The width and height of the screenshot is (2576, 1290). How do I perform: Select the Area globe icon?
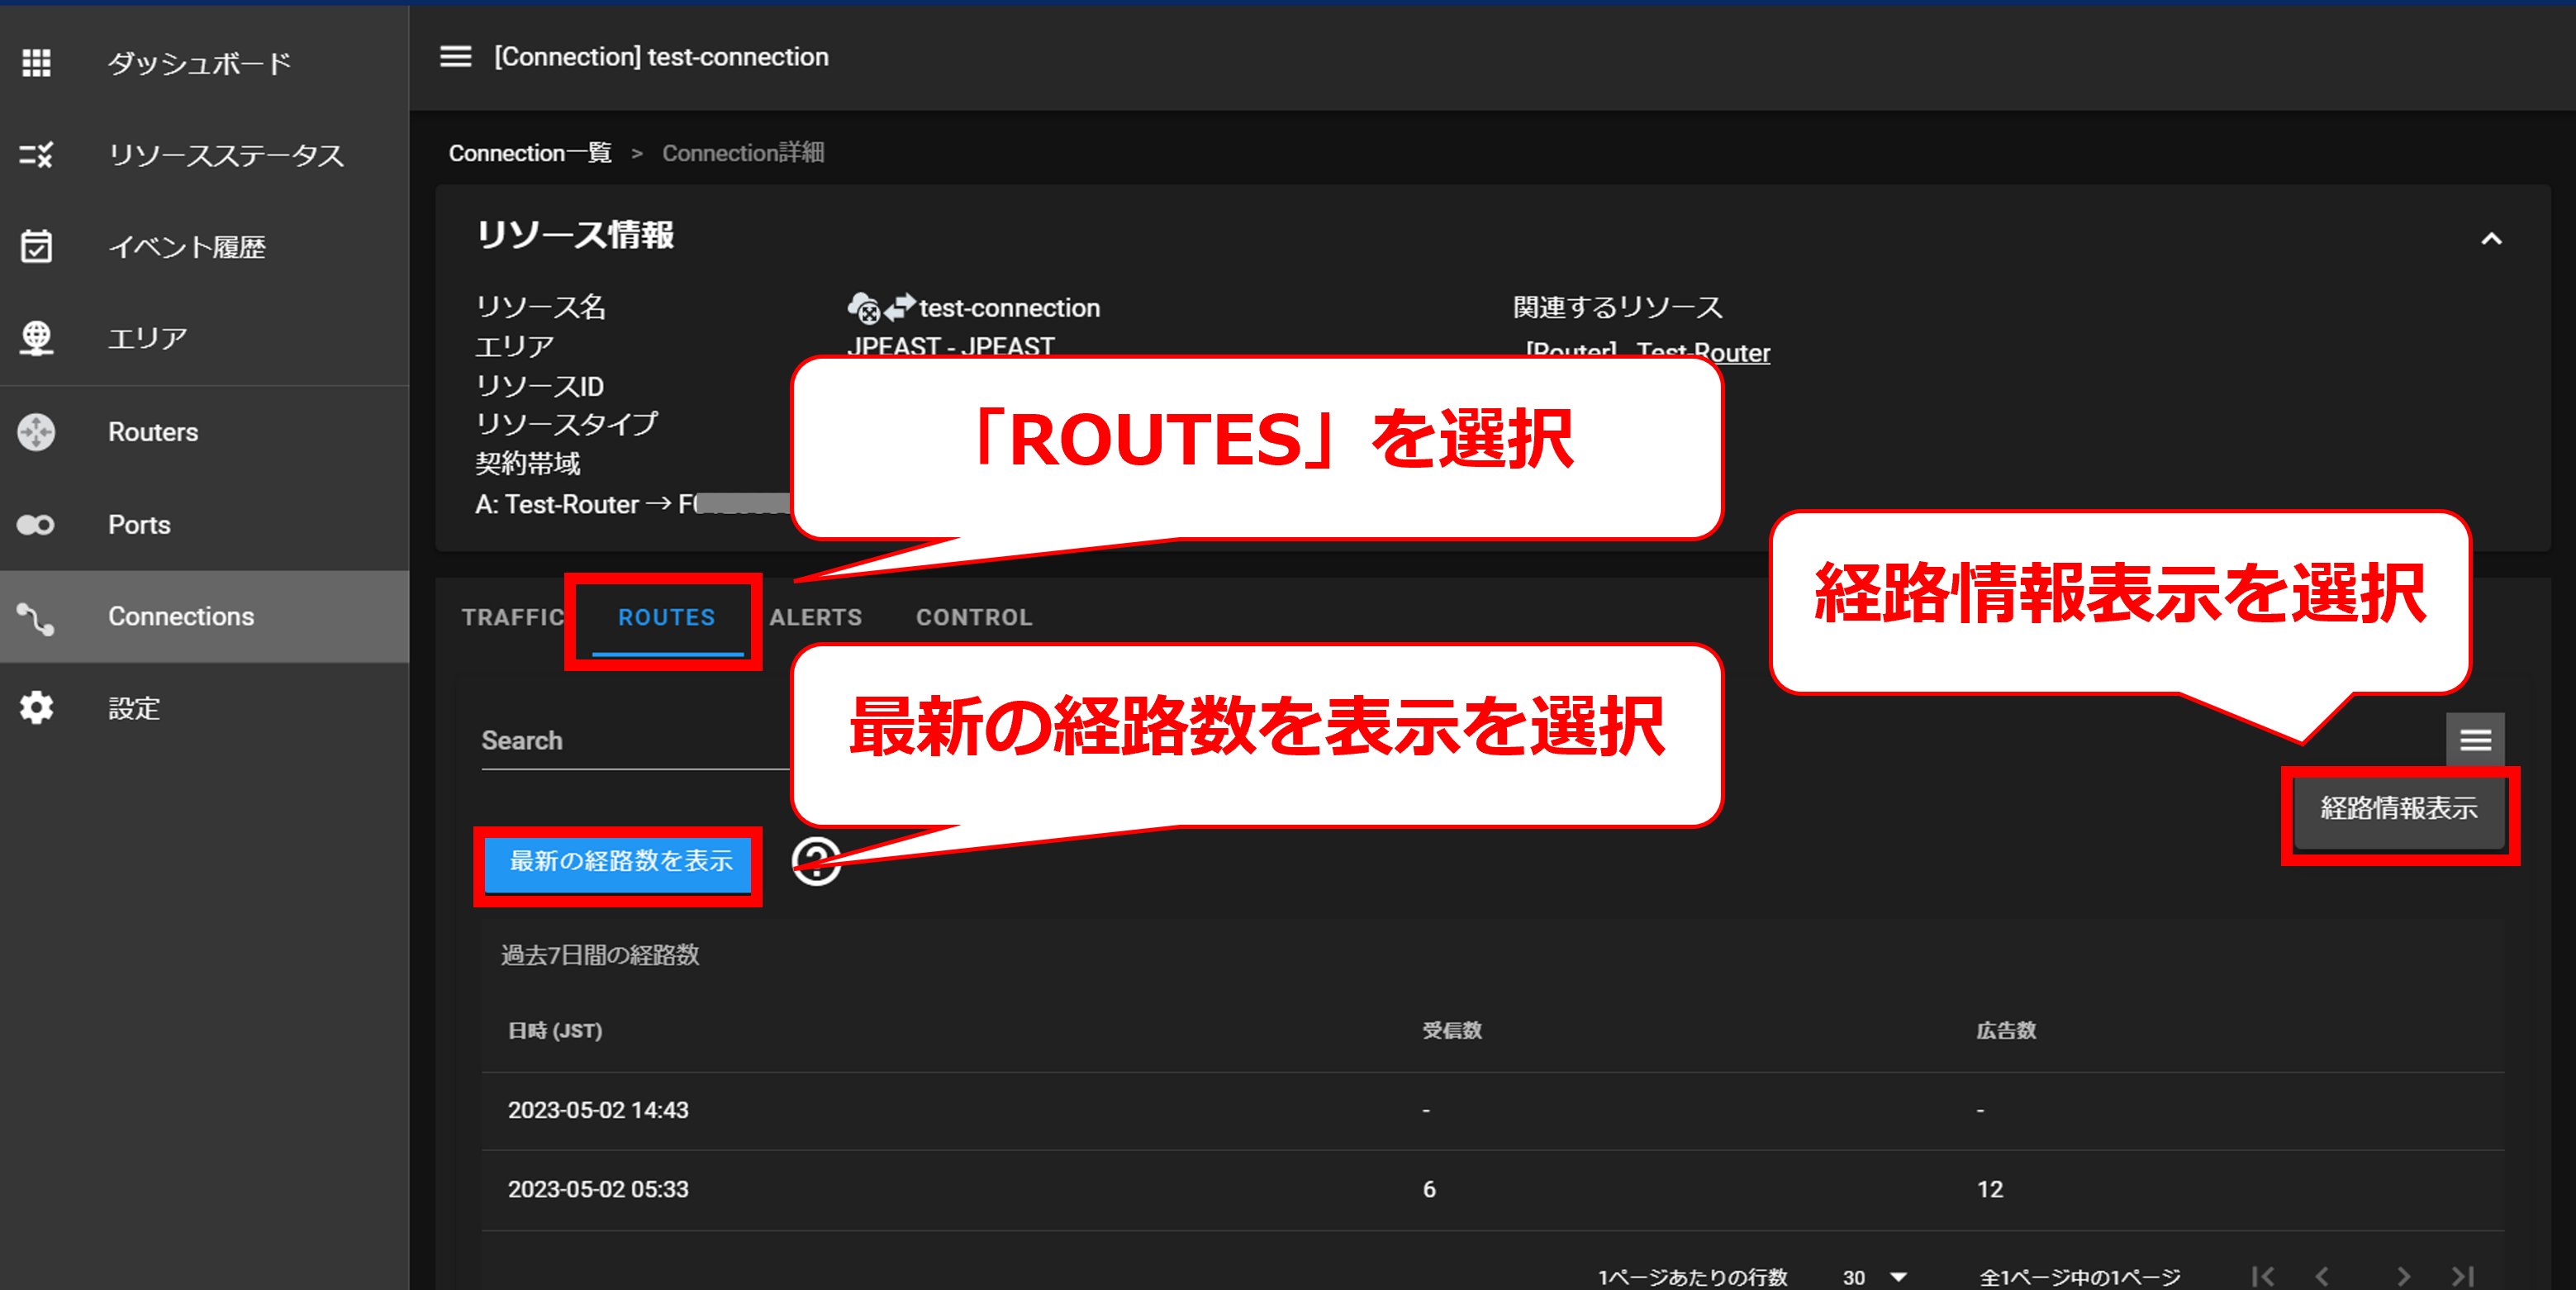[x=37, y=338]
